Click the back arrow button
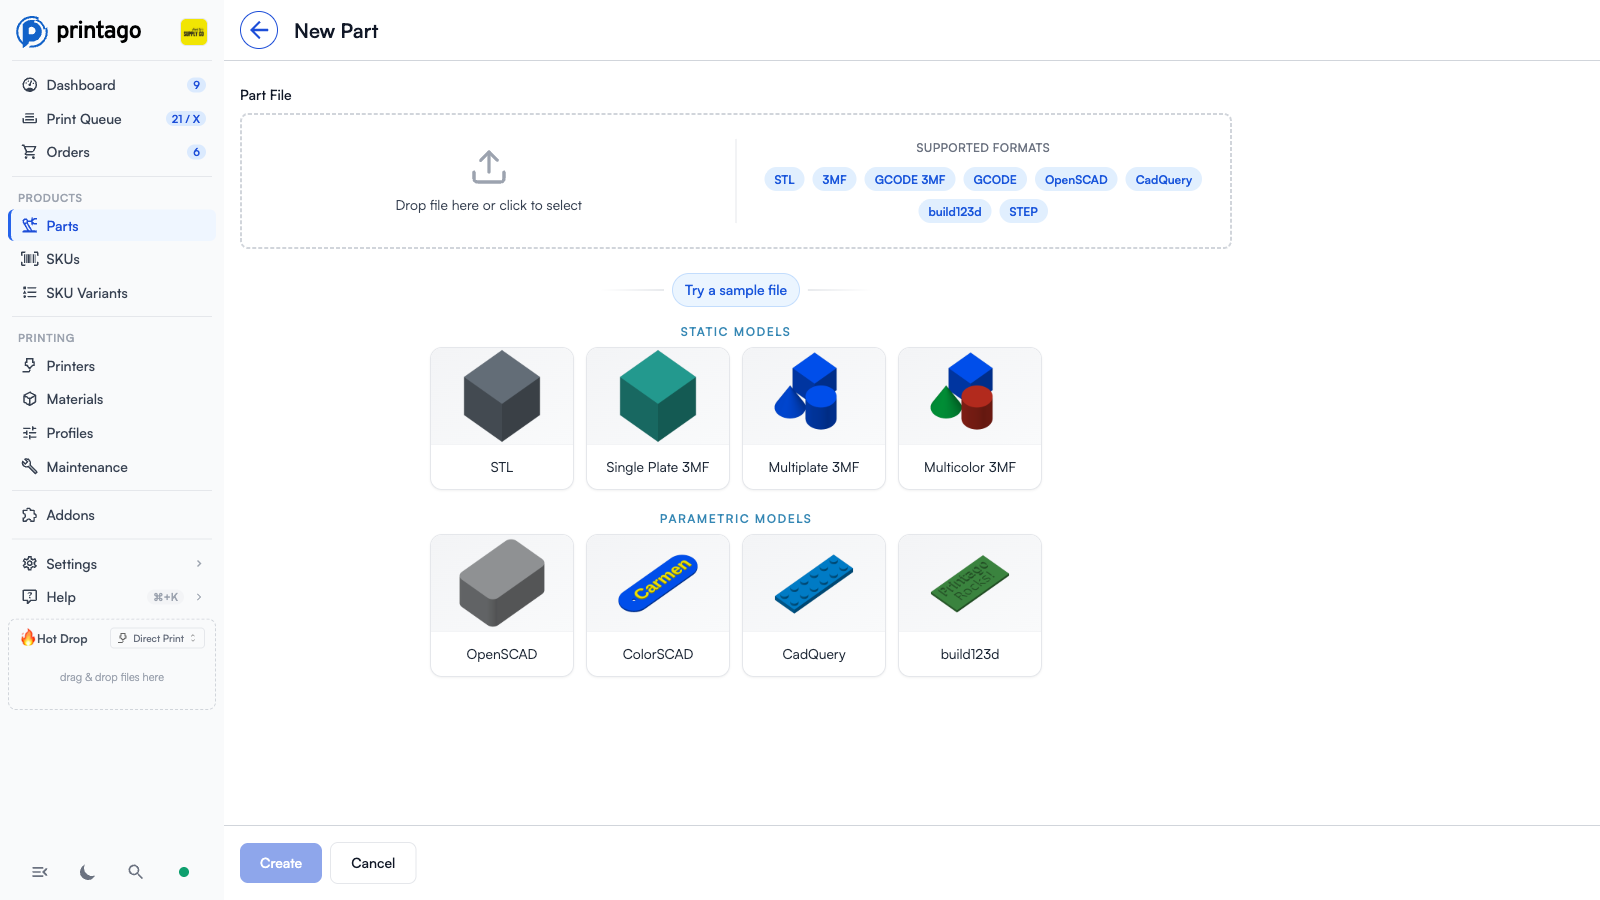The image size is (1600, 900). point(259,30)
